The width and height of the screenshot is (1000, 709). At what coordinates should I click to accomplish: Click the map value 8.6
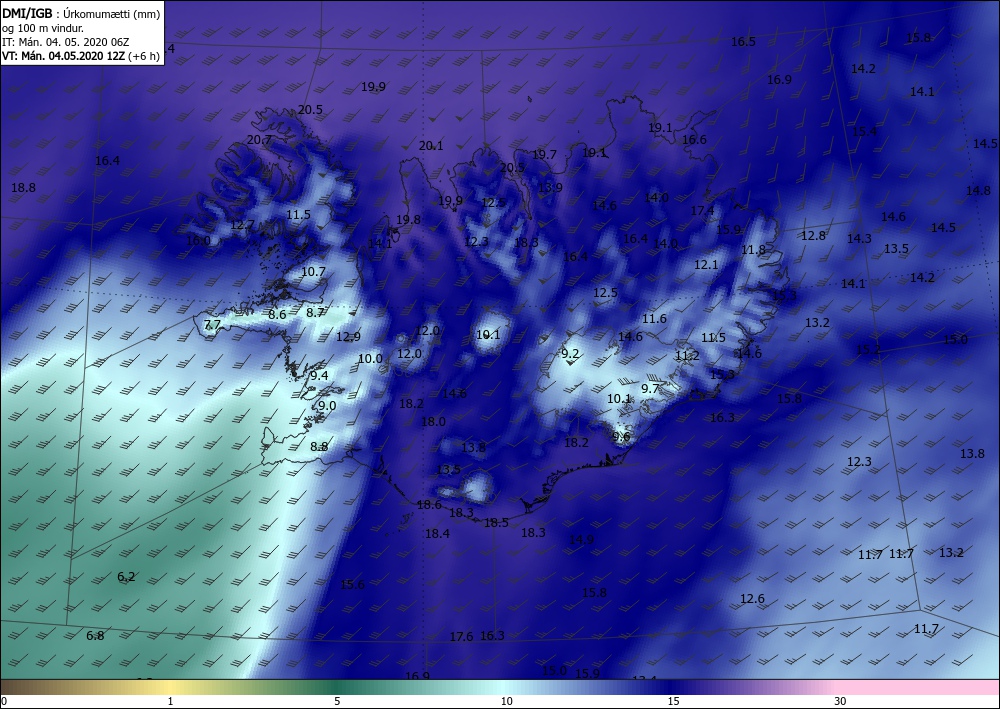pyautogui.click(x=277, y=314)
